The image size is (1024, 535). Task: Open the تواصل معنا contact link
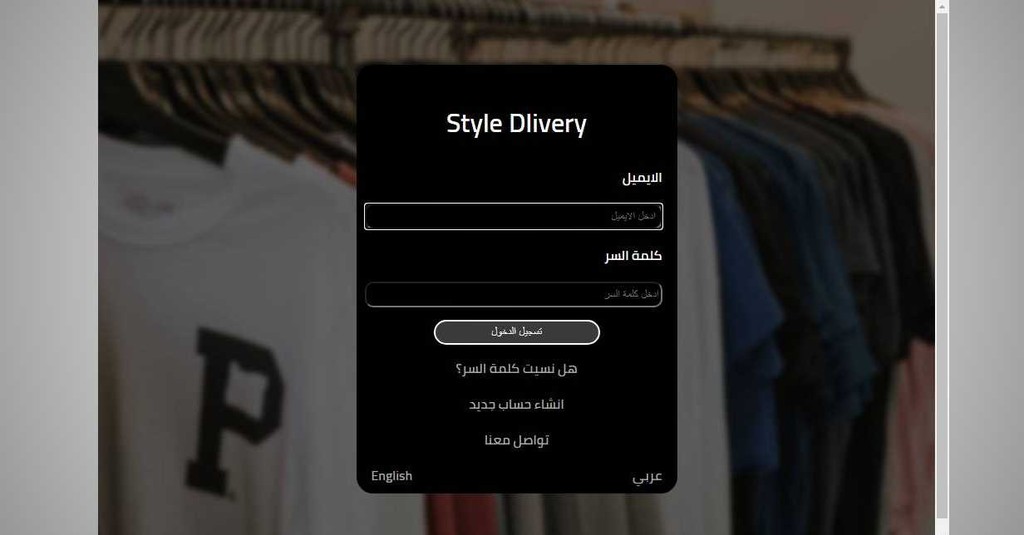coord(517,440)
